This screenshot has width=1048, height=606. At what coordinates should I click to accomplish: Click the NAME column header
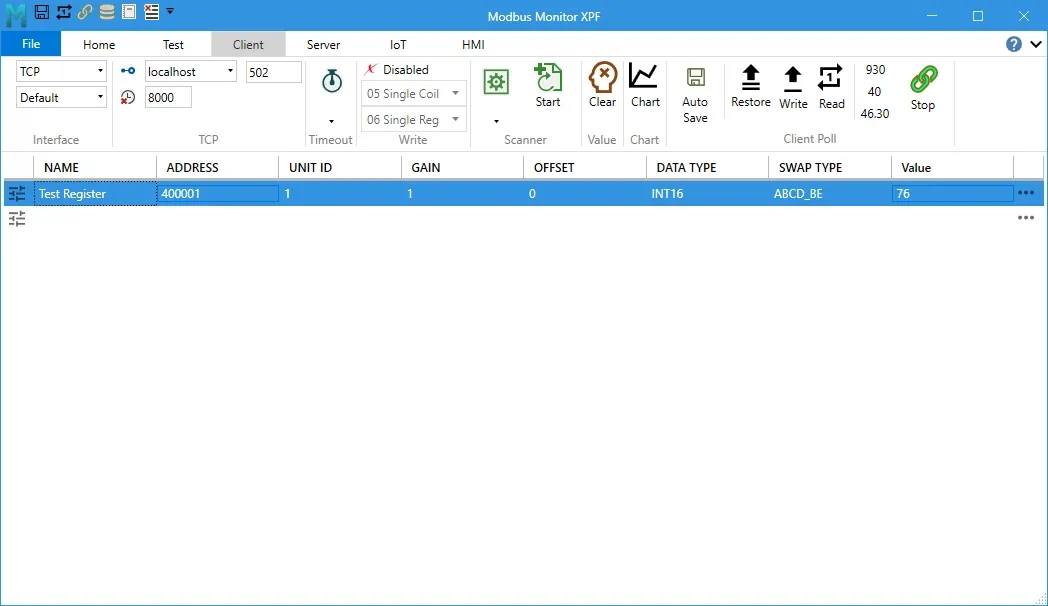click(x=95, y=167)
